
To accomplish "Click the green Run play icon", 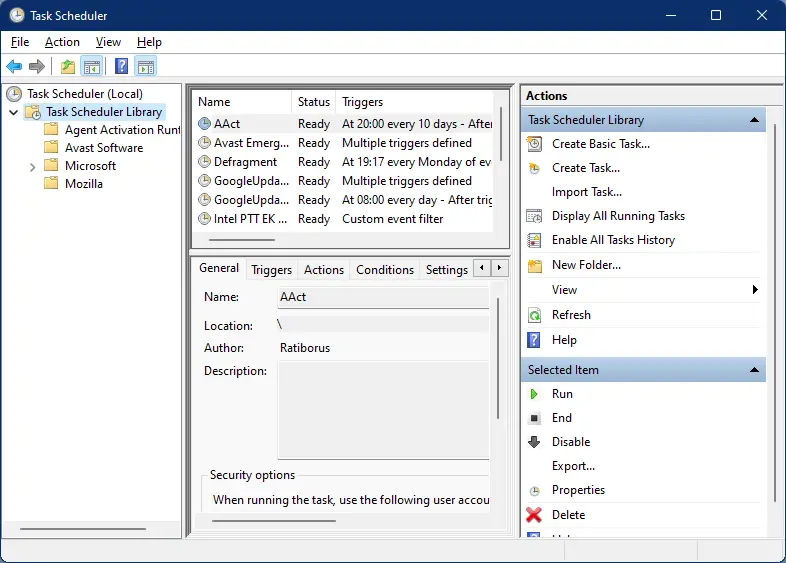I will point(534,394).
